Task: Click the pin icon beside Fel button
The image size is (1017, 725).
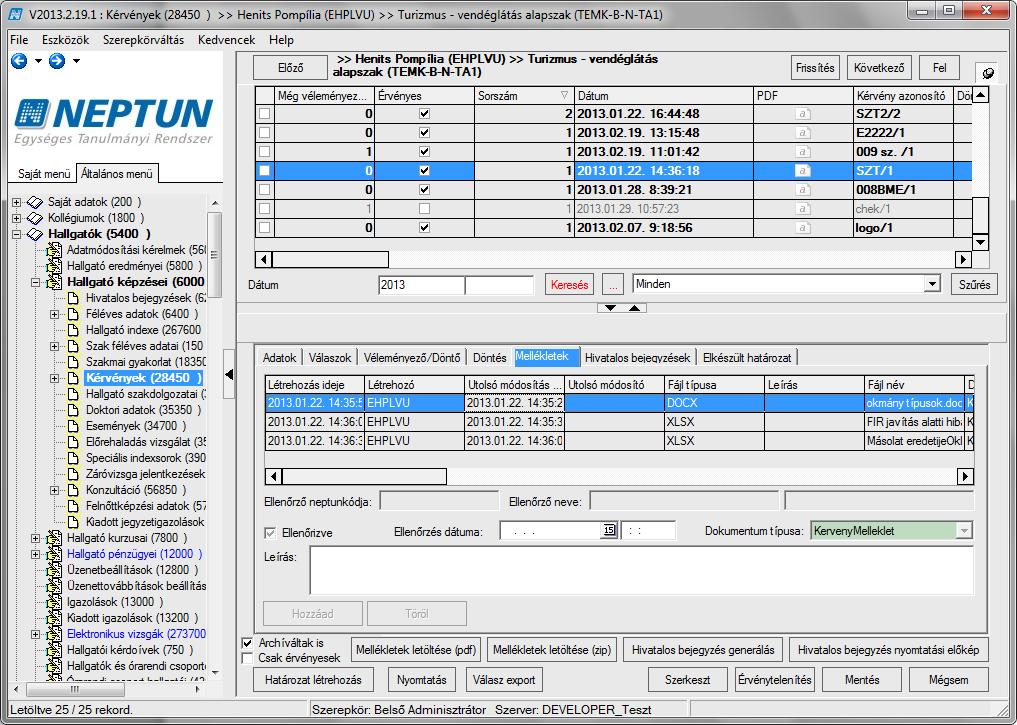Action: tap(988, 73)
